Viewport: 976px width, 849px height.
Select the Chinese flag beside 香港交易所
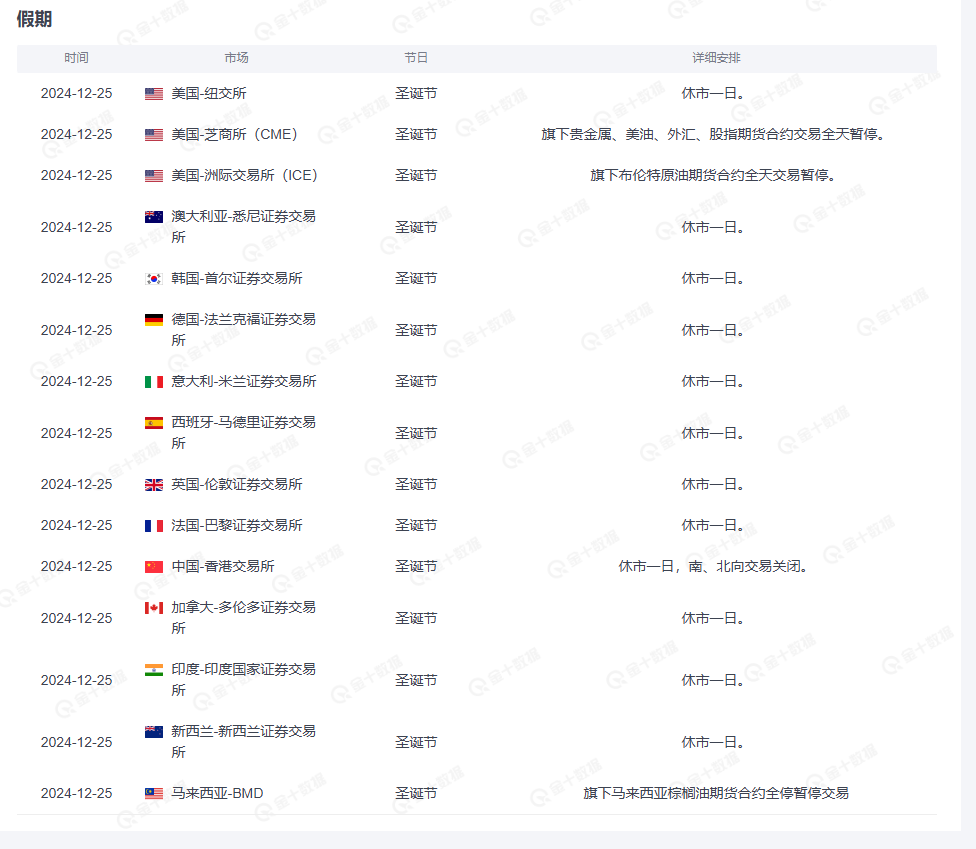click(152, 566)
